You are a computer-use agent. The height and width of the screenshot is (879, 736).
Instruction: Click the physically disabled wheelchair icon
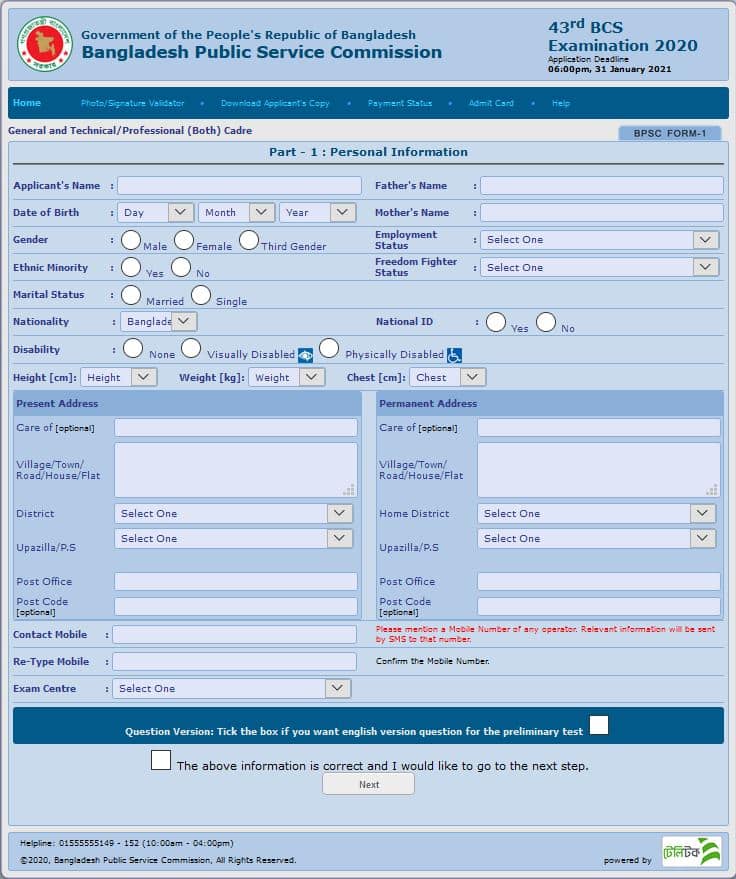[454, 355]
